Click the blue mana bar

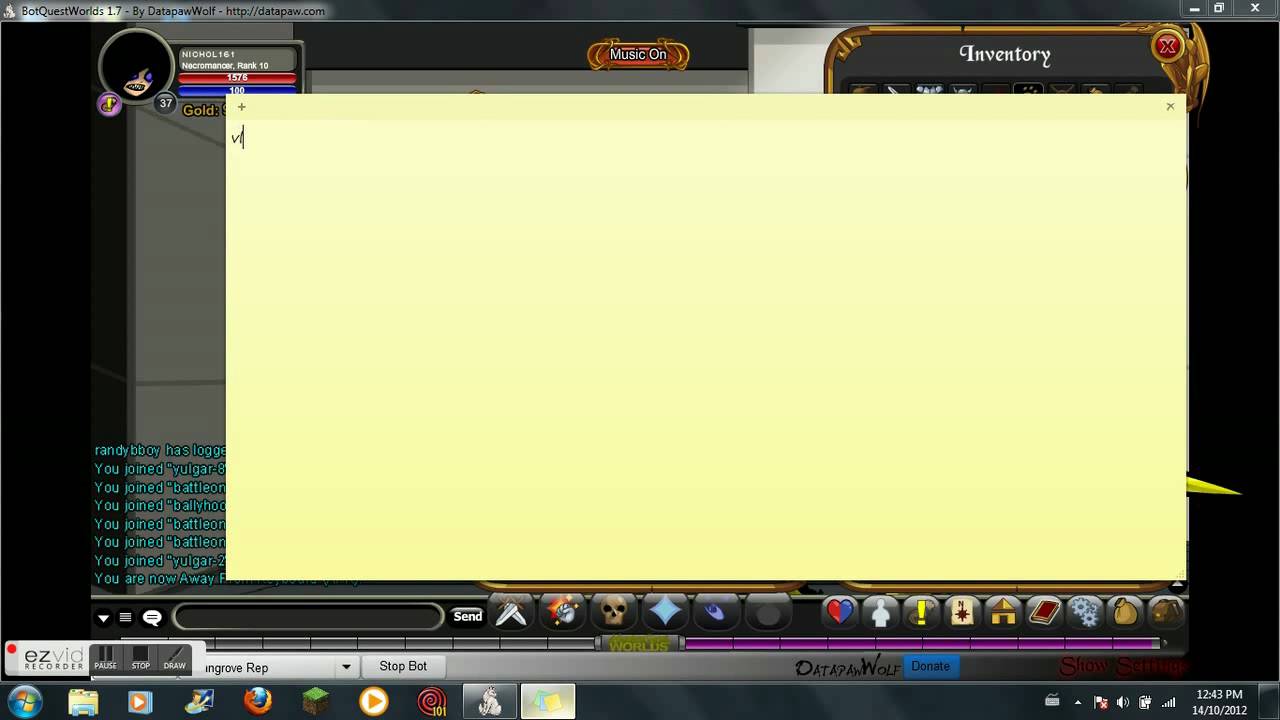[237, 90]
